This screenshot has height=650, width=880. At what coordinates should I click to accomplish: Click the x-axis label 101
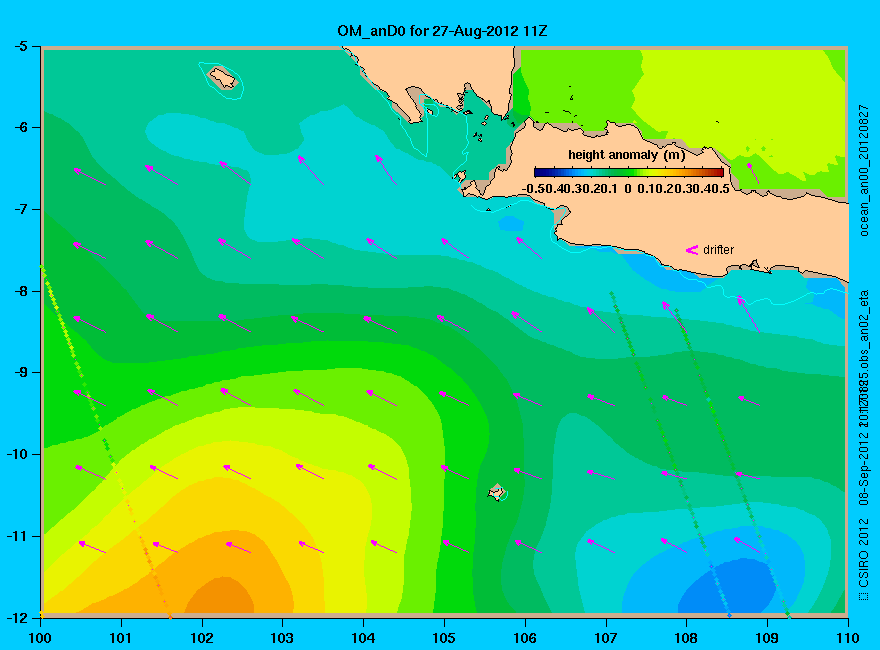click(121, 638)
